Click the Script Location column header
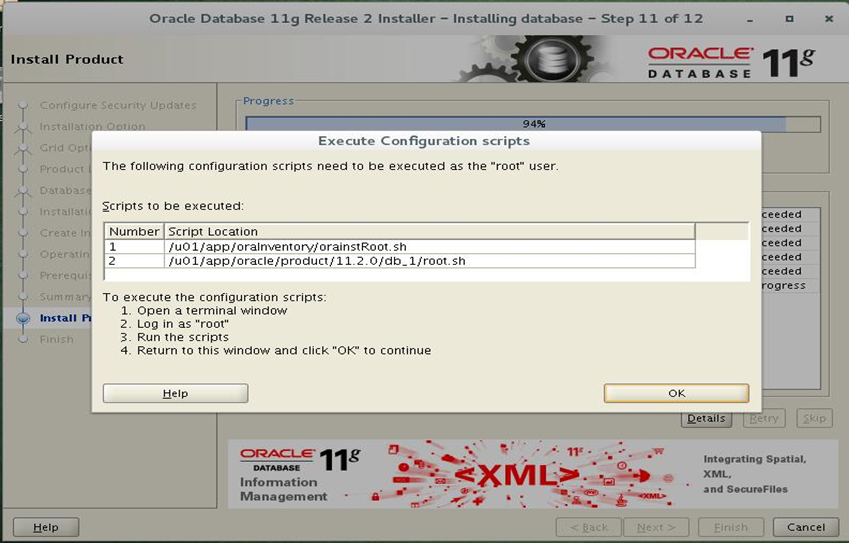 tap(429, 231)
